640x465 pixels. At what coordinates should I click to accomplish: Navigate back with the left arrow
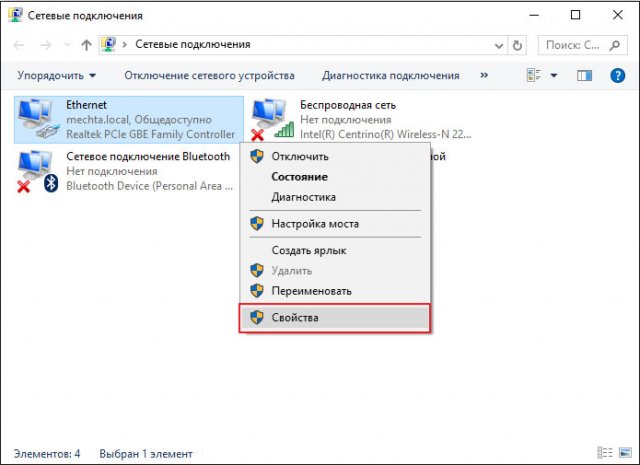pos(18,45)
